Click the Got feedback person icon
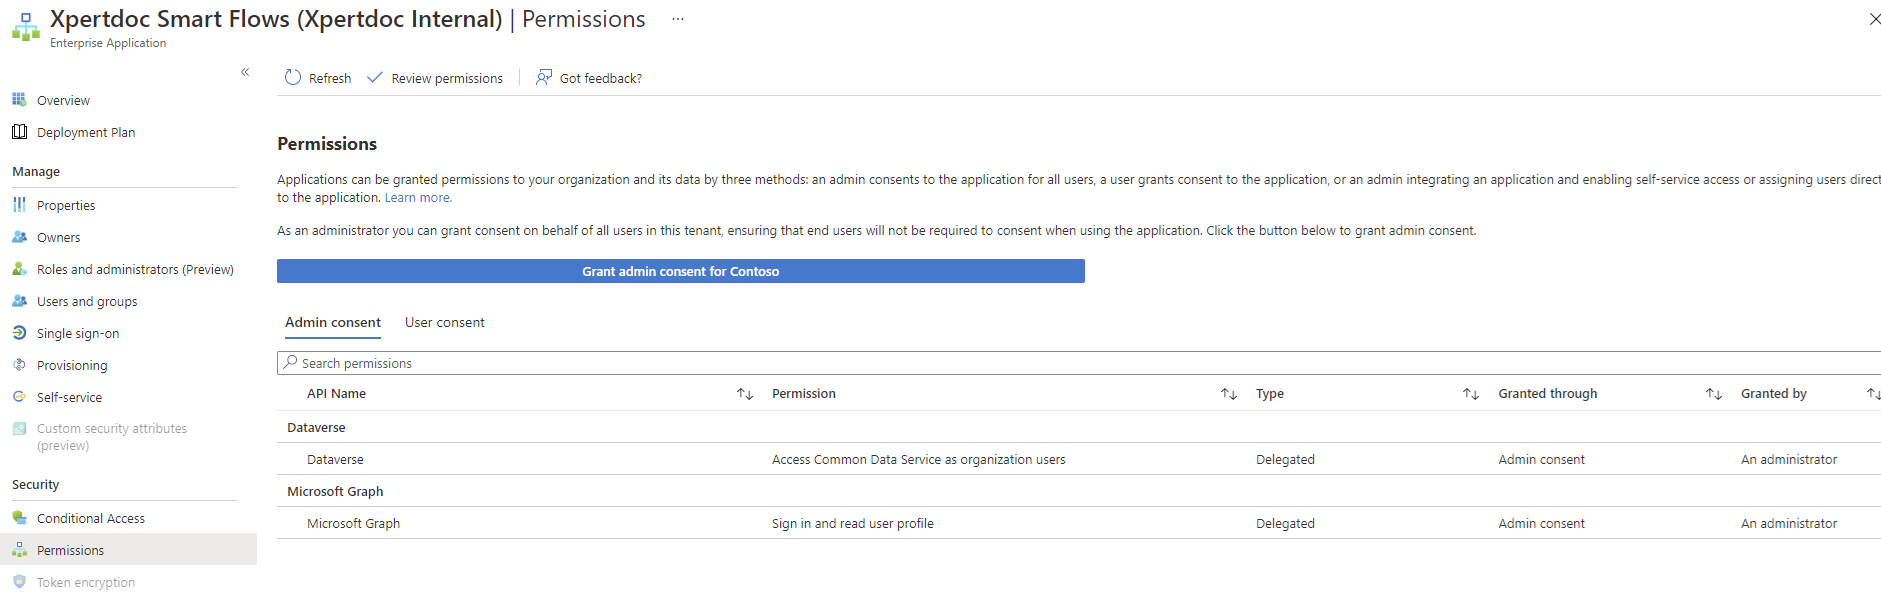Screen dimensions: 1881x592 point(544,77)
